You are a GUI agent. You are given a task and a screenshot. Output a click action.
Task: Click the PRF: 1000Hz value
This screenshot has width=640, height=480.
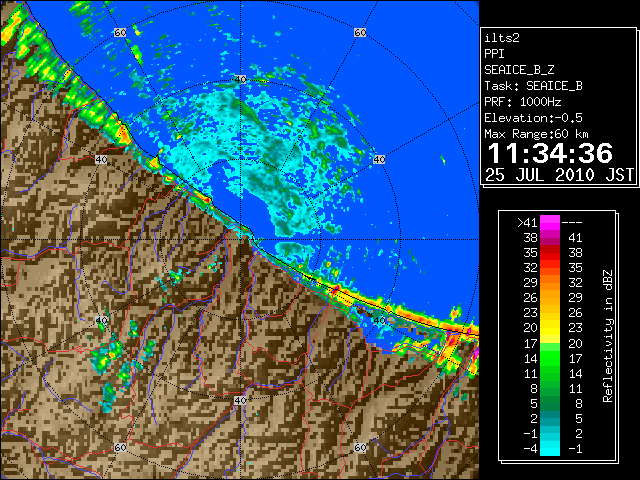[x=523, y=102]
